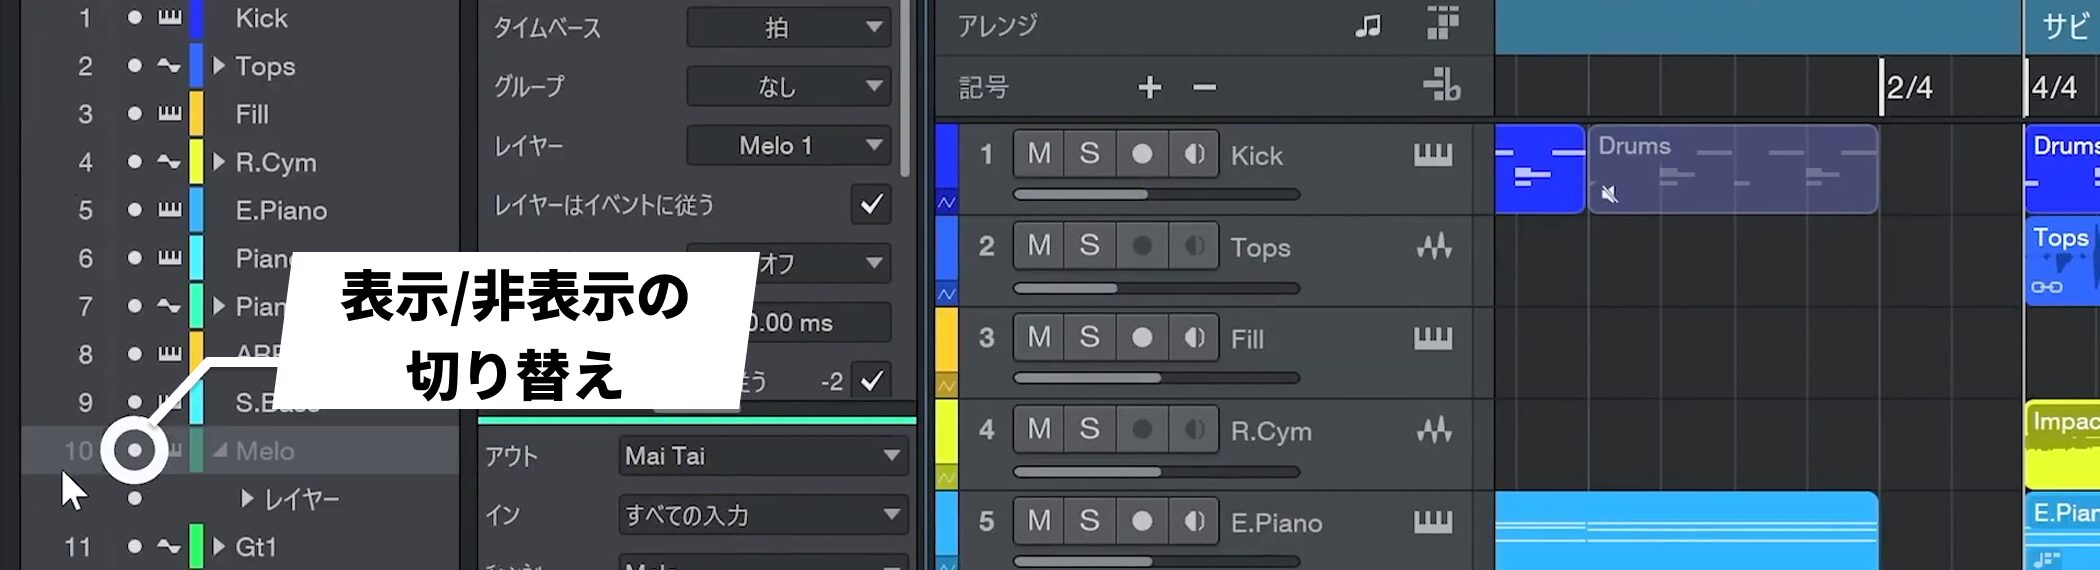Hide the Gt1 track via visibility dot
This screenshot has height=570, width=2100.
134,546
